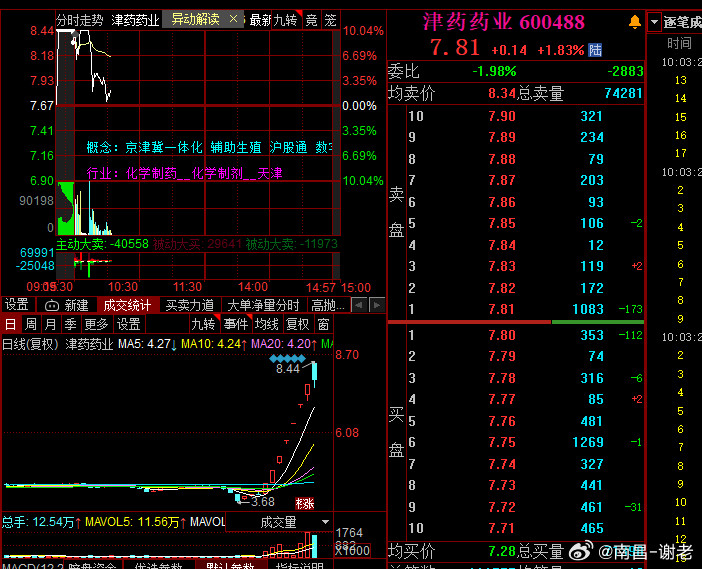Click sell level 1 price 7.81

pos(501,309)
